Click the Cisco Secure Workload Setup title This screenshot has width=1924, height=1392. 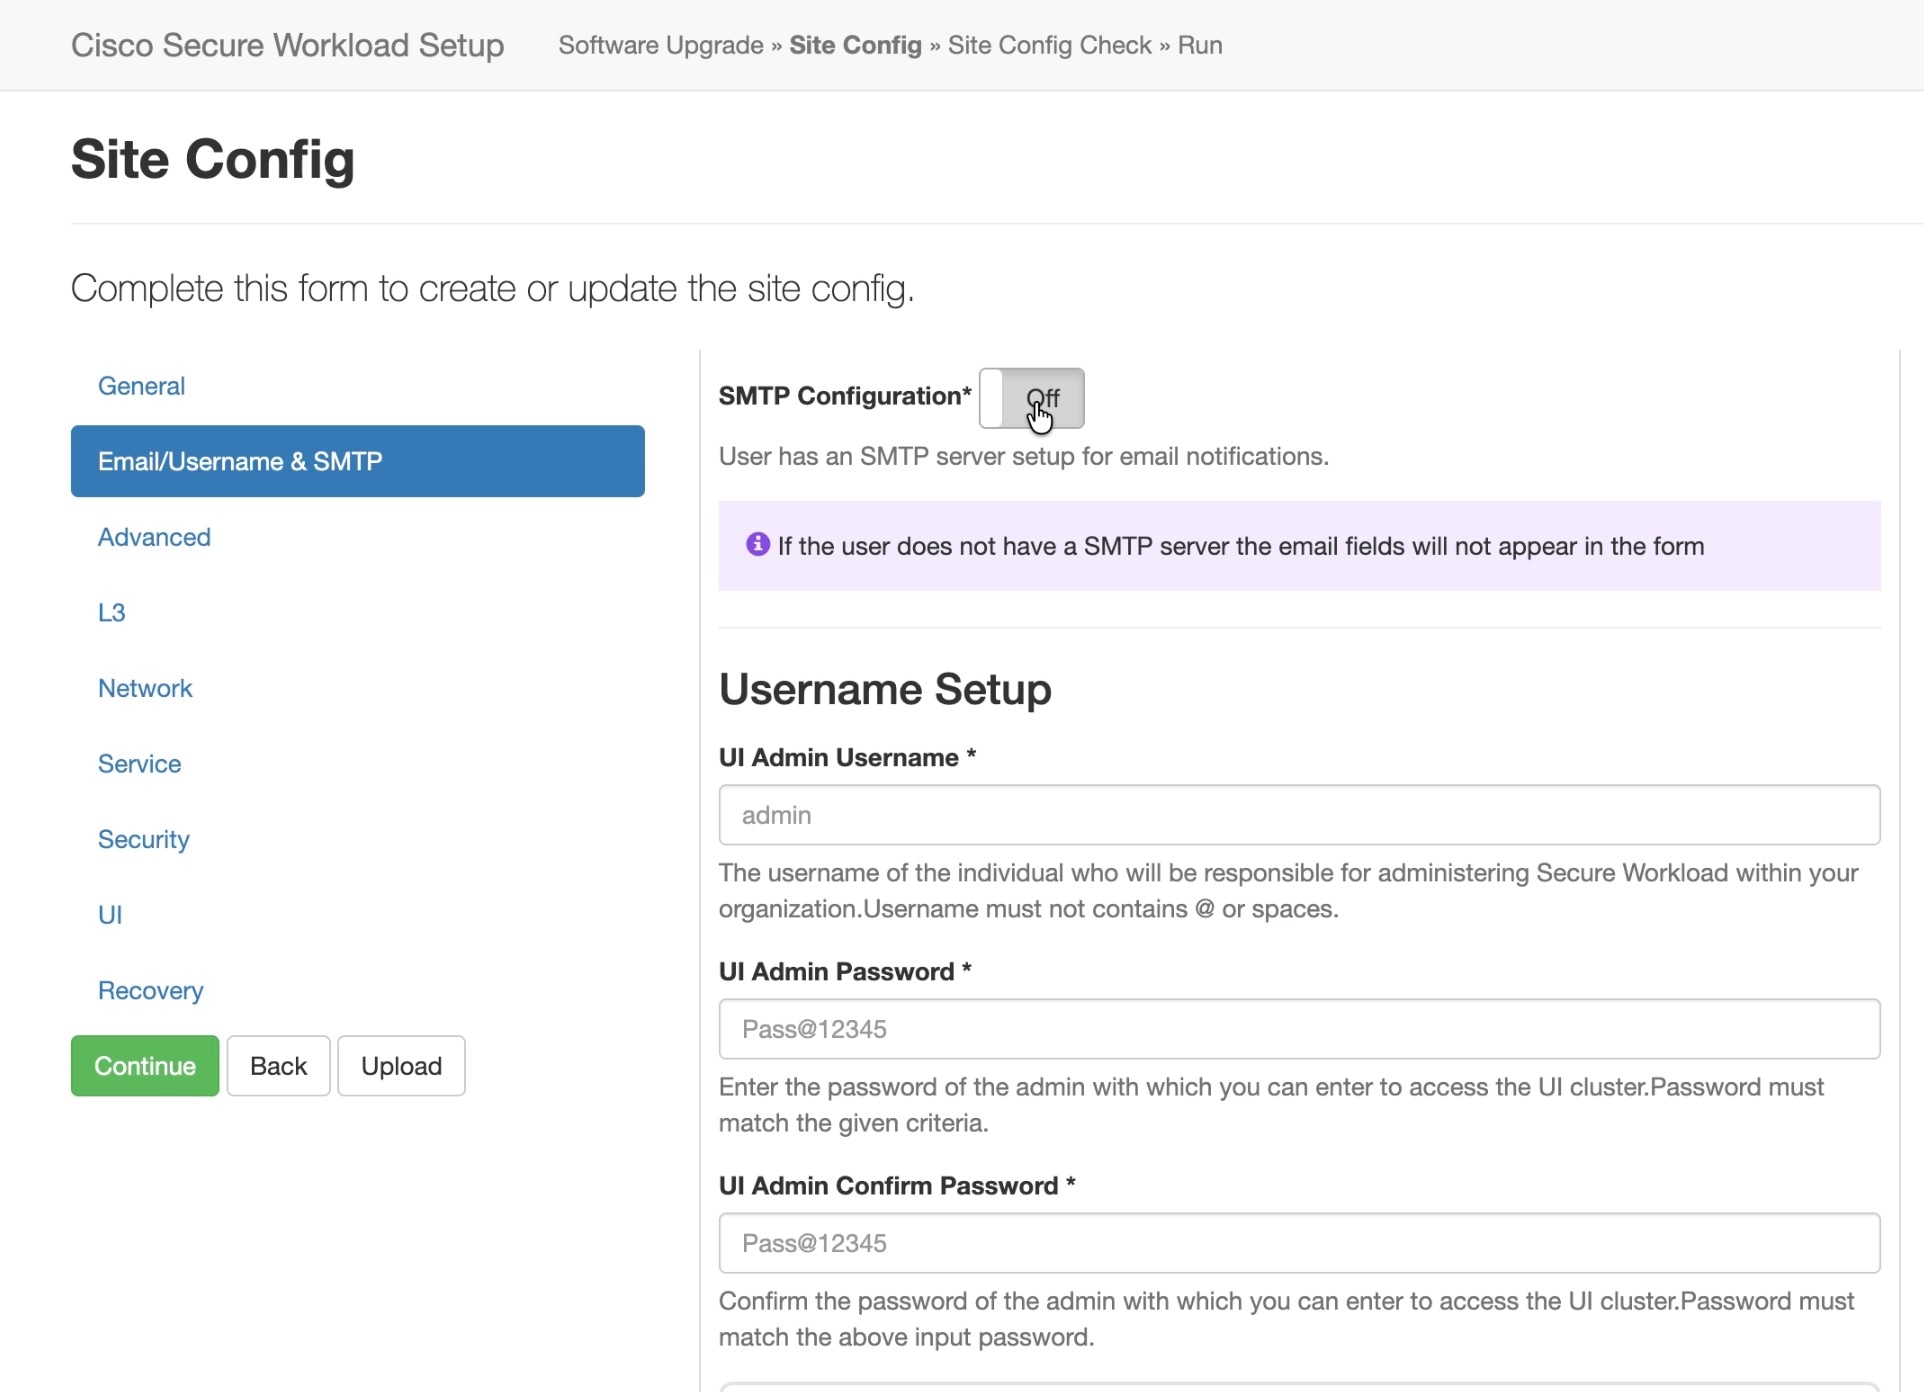287,45
